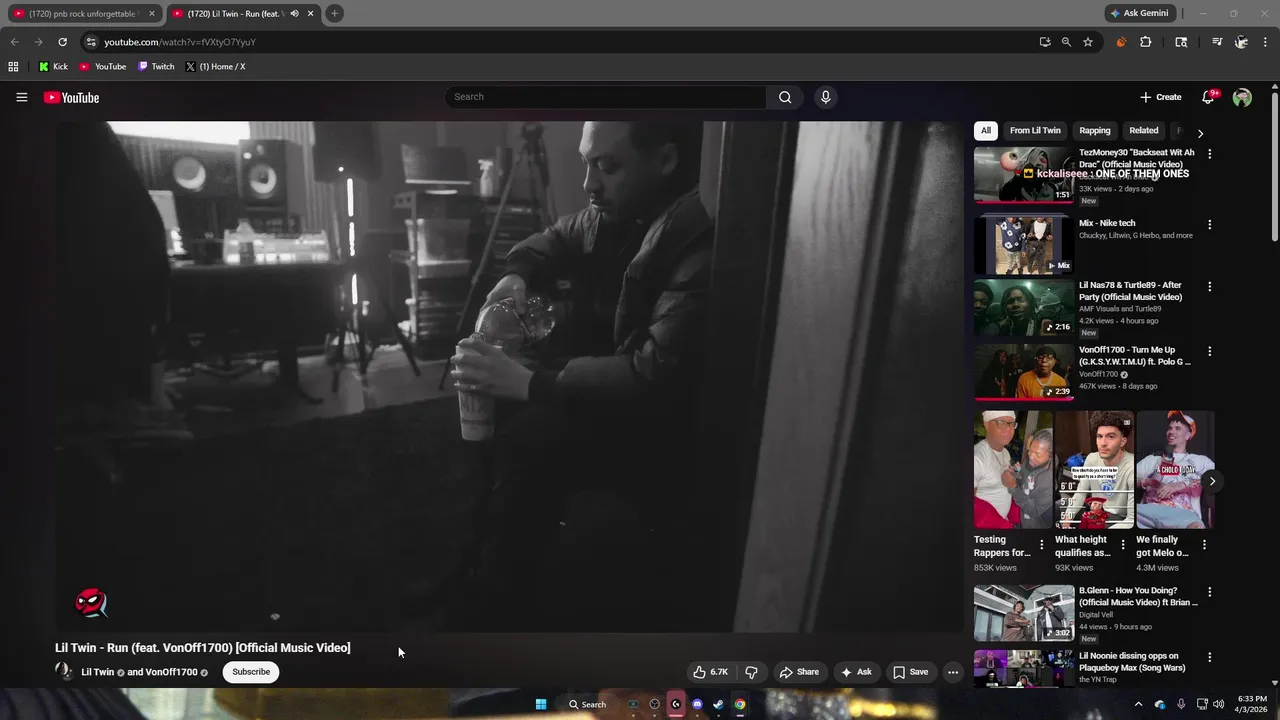
Task: Dislike the video
Action: click(x=751, y=672)
